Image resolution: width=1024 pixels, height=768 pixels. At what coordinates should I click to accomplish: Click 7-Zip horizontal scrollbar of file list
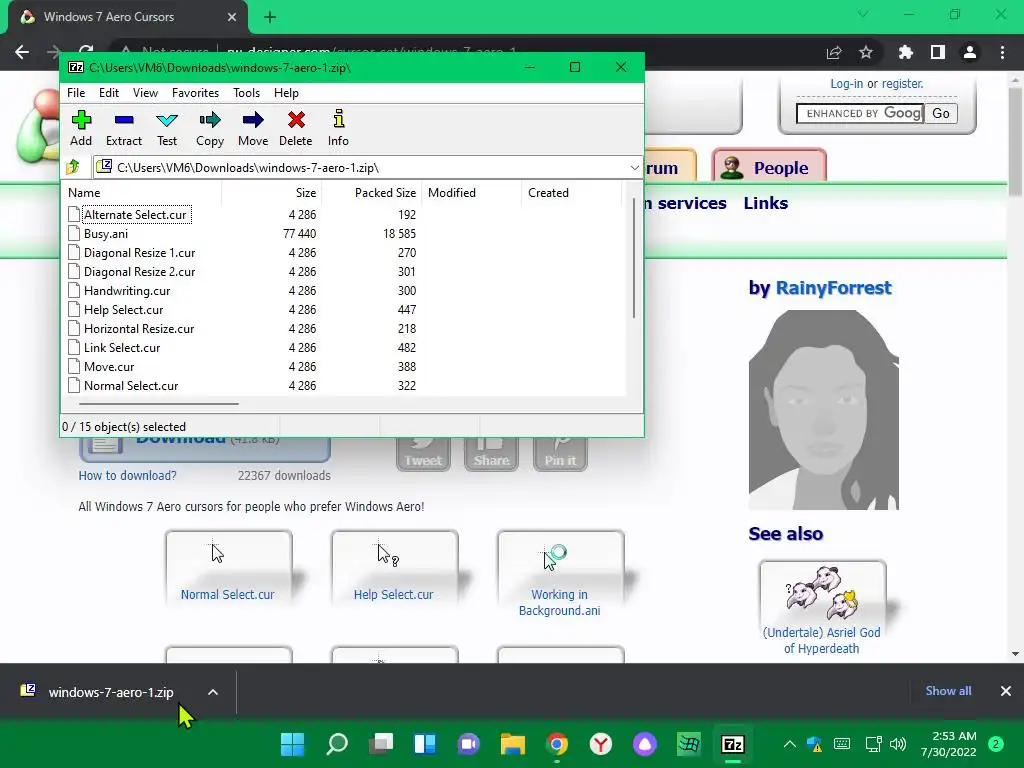[159, 404]
